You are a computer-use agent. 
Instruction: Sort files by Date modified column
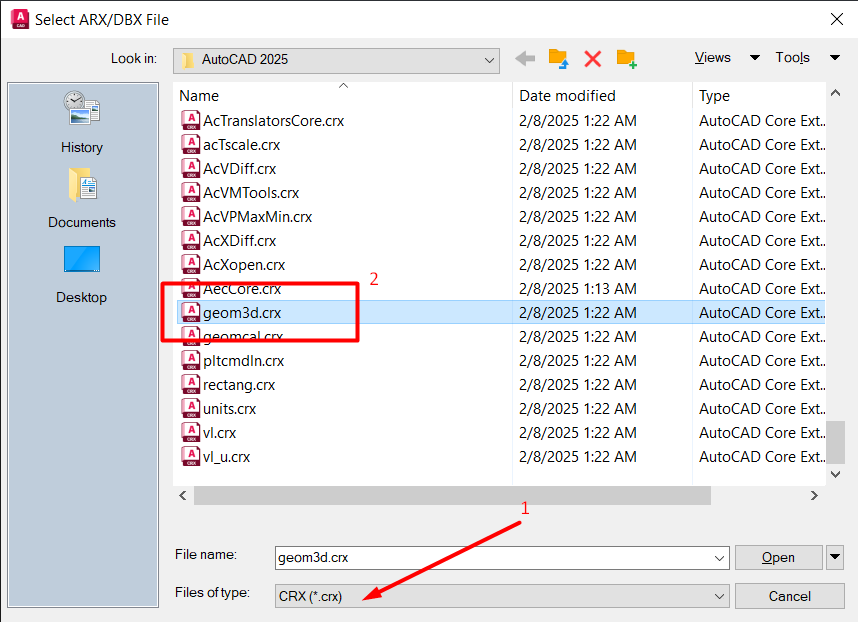pos(568,96)
